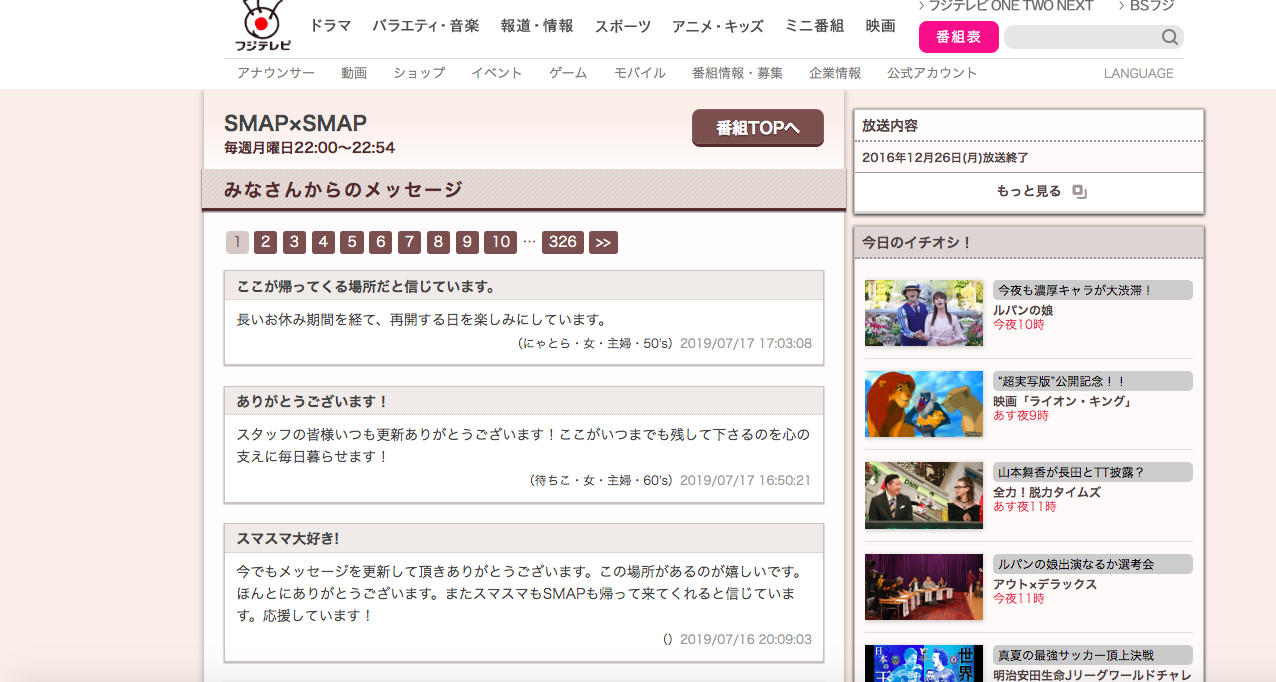
Task: Go to message page 326
Action: [x=562, y=242]
